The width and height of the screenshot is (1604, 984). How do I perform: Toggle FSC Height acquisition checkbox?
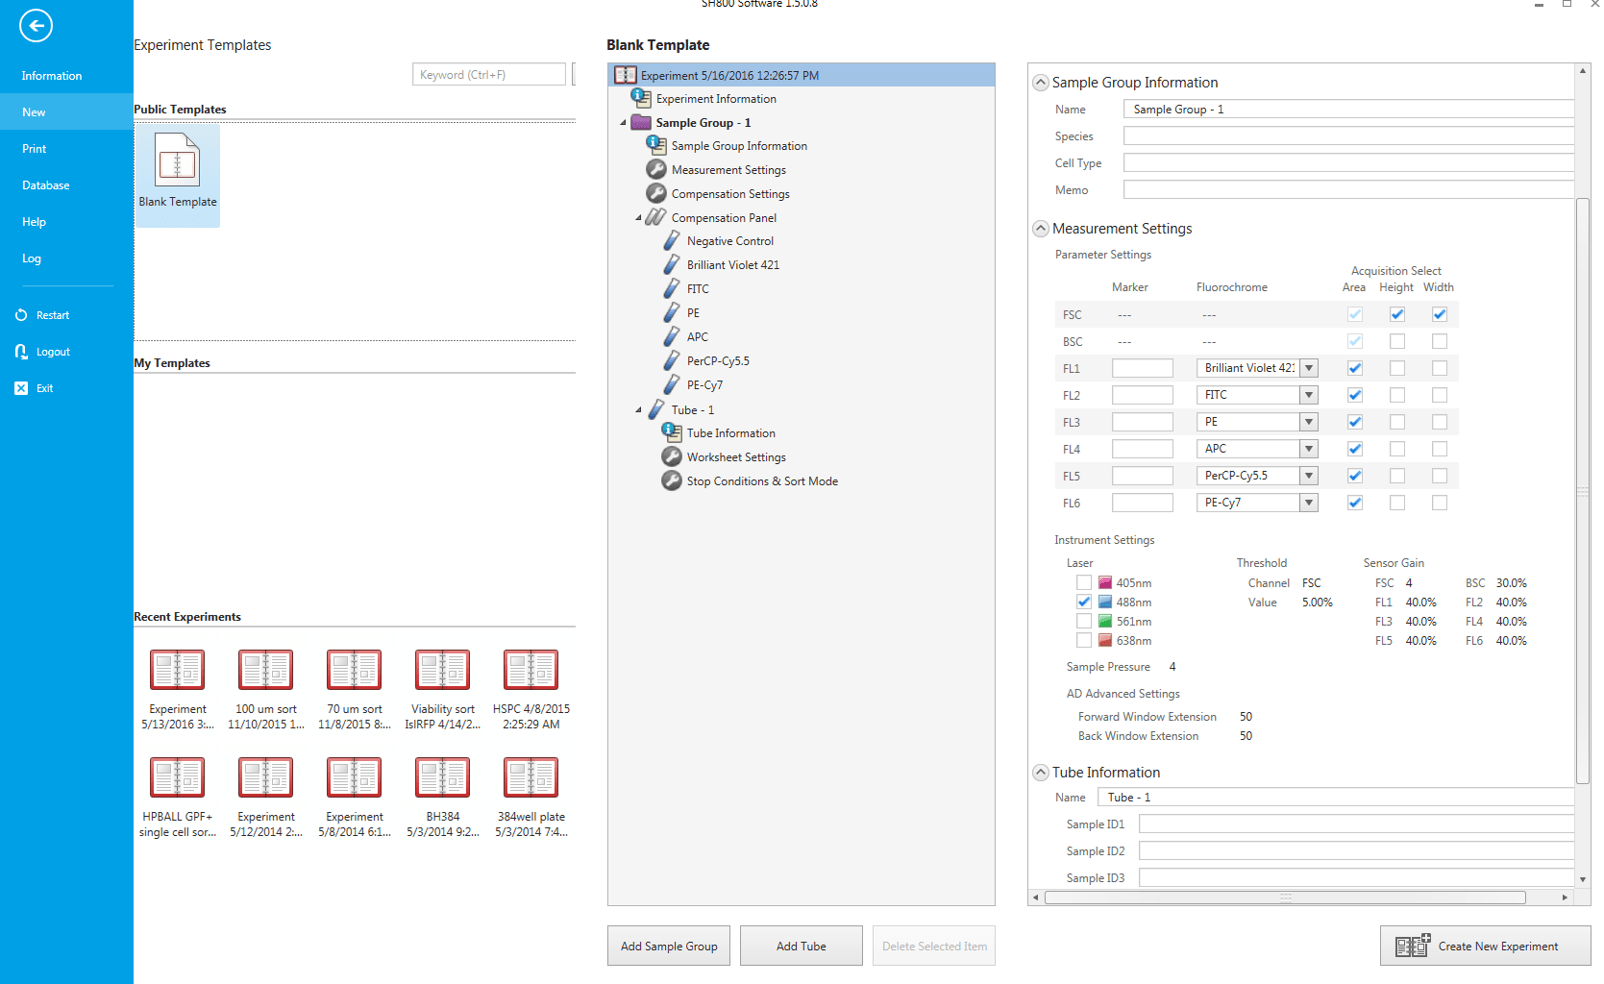coord(1397,314)
